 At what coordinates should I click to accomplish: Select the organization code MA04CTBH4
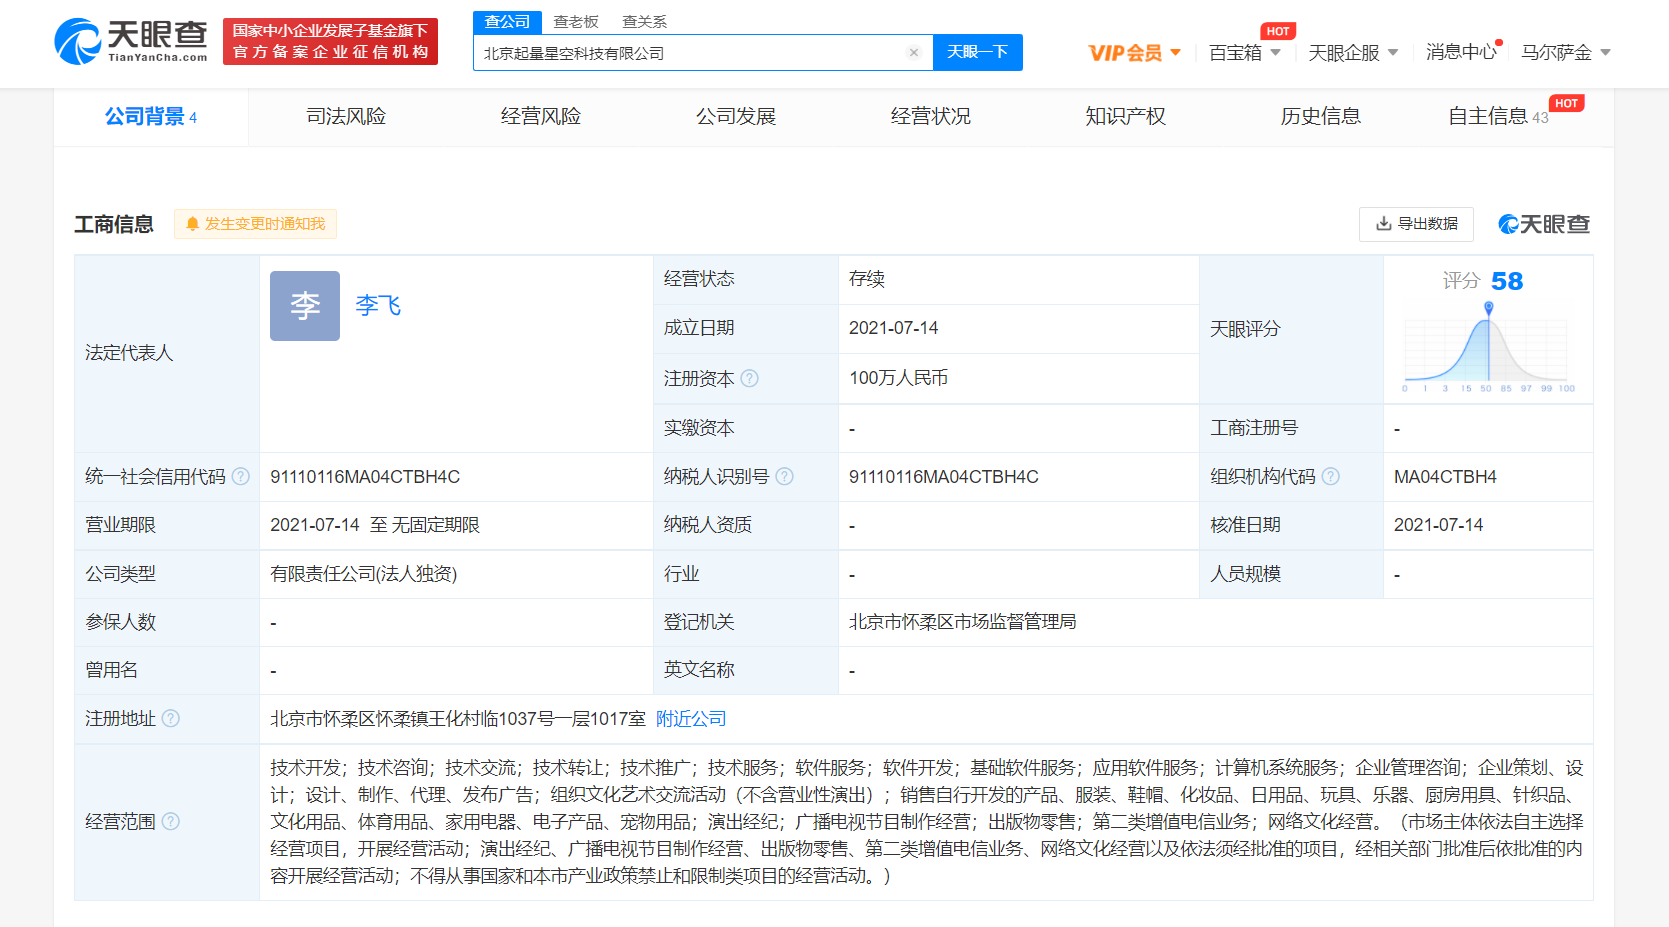[x=1445, y=477]
